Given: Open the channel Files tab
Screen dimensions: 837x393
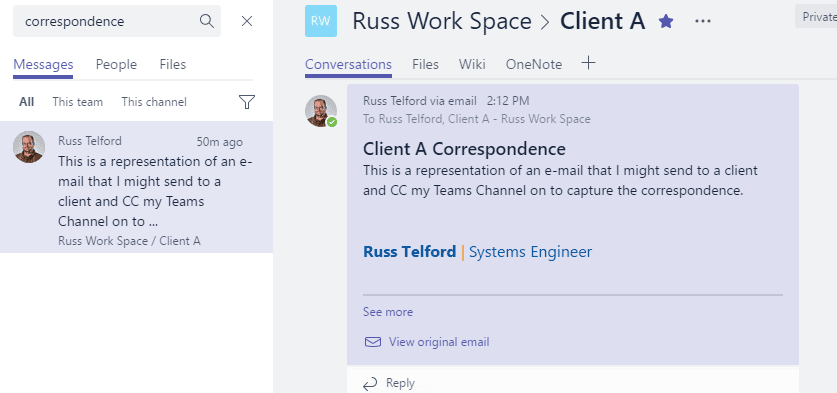Looking at the screenshot, I should click(425, 65).
